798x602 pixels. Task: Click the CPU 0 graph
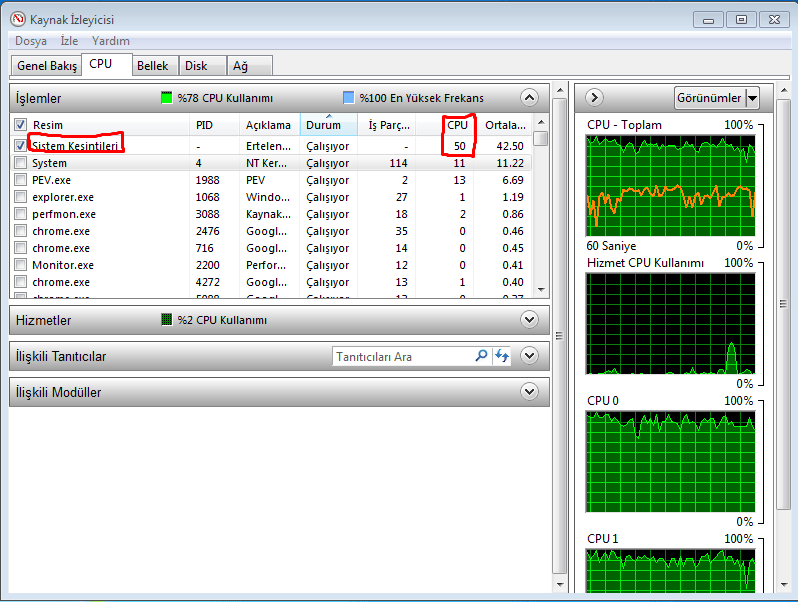pos(670,461)
